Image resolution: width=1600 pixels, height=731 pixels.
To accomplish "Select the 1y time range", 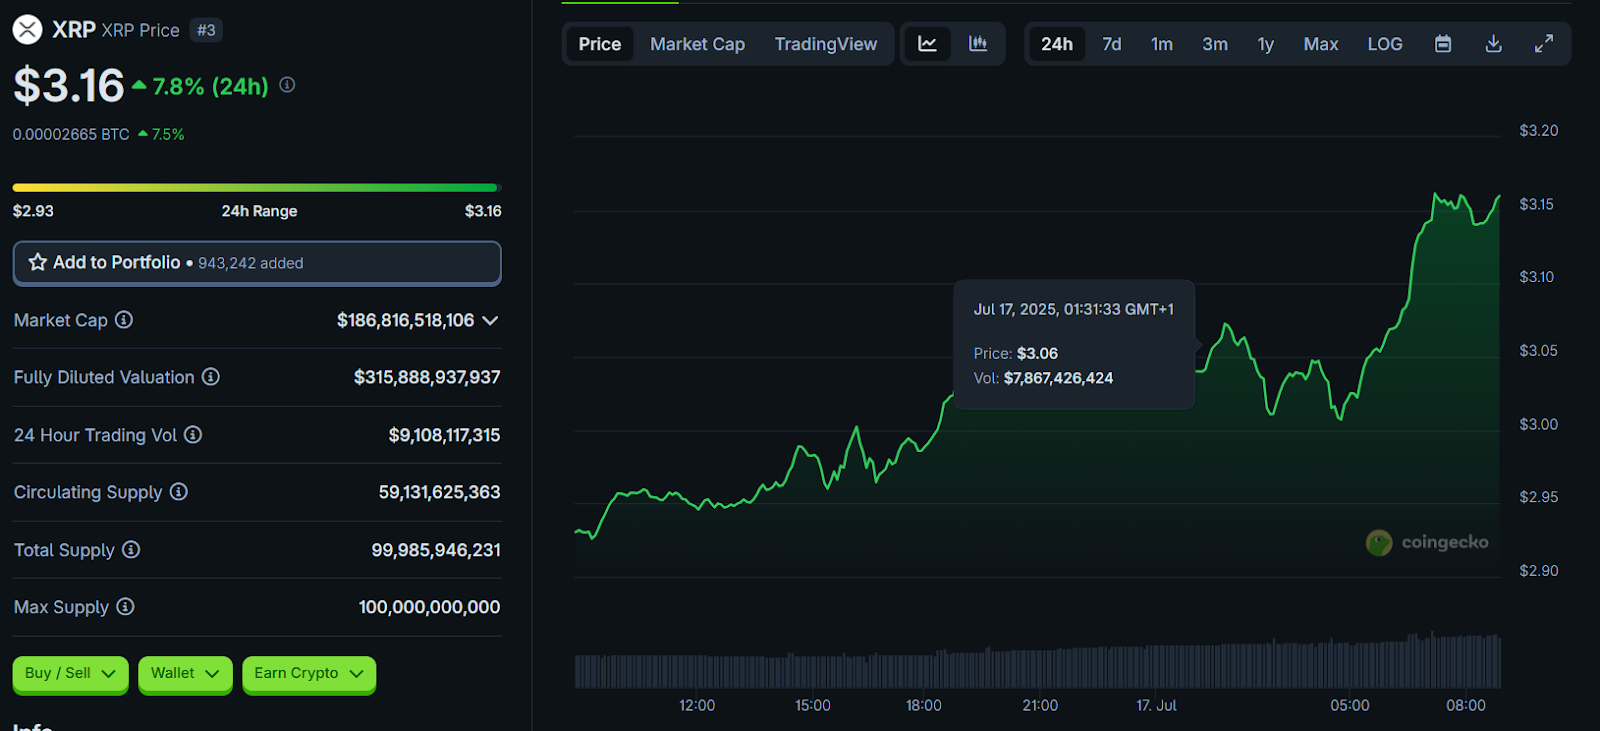I will pyautogui.click(x=1265, y=44).
